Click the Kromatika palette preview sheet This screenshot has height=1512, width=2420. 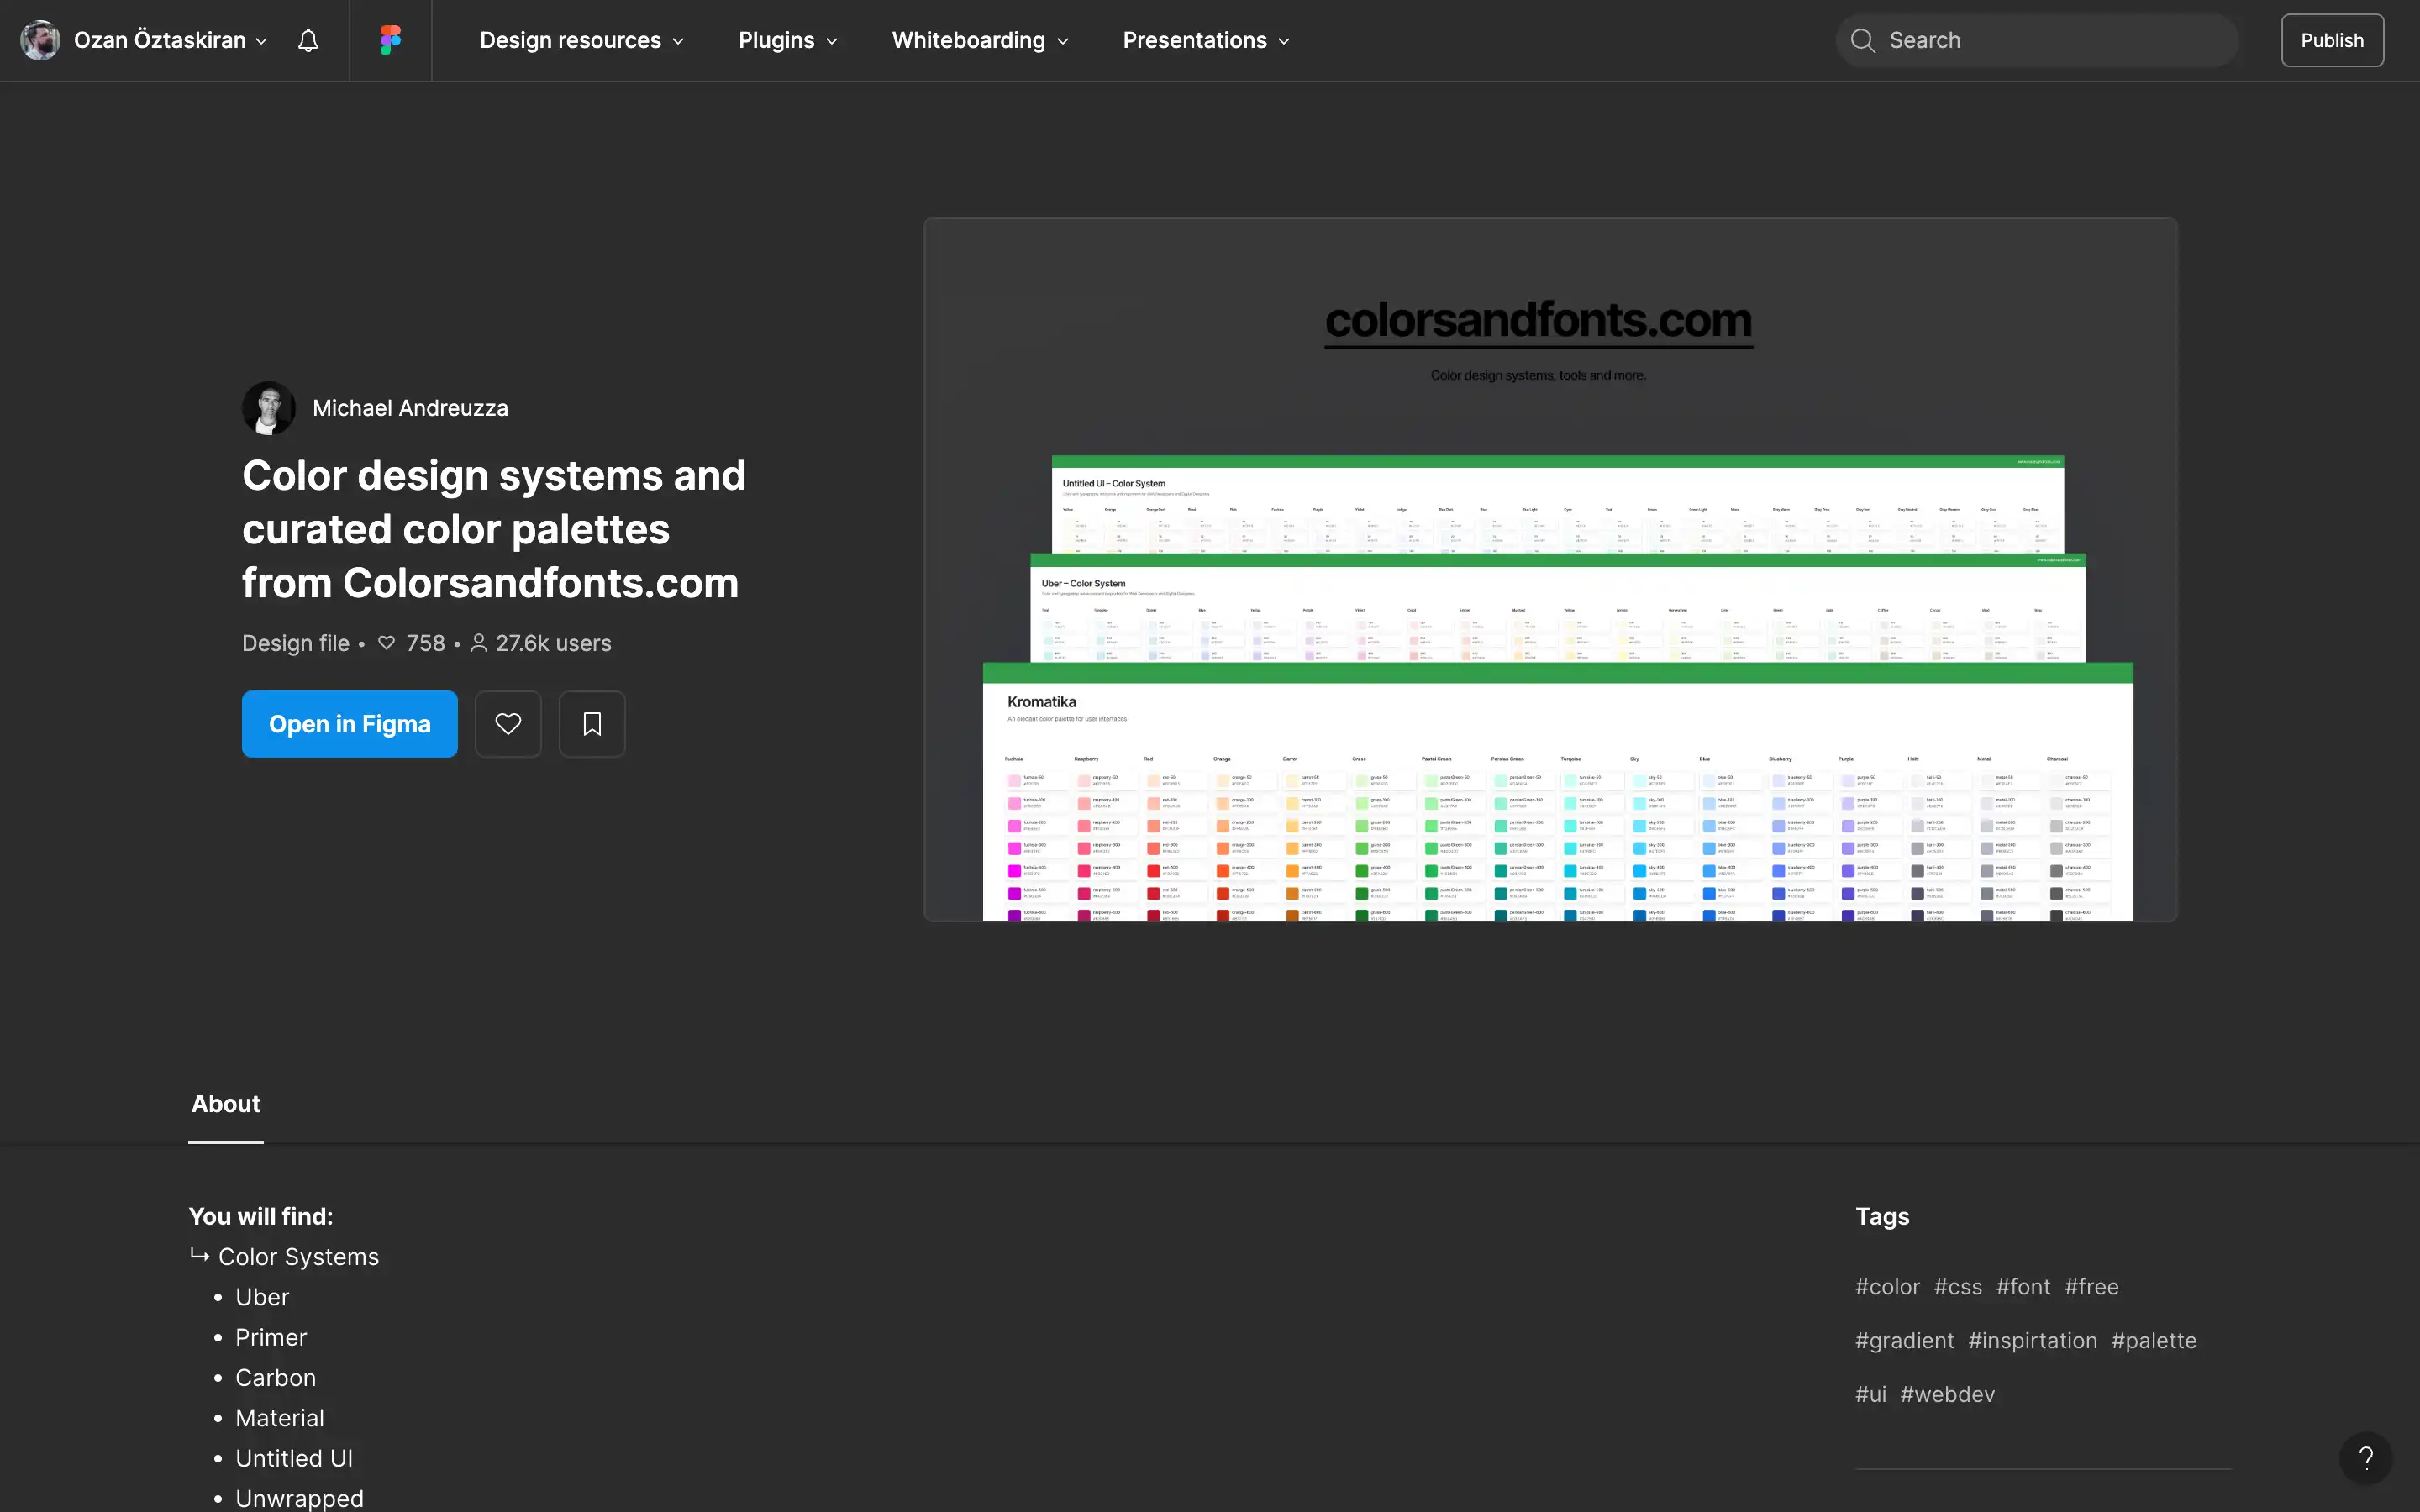coord(1558,792)
